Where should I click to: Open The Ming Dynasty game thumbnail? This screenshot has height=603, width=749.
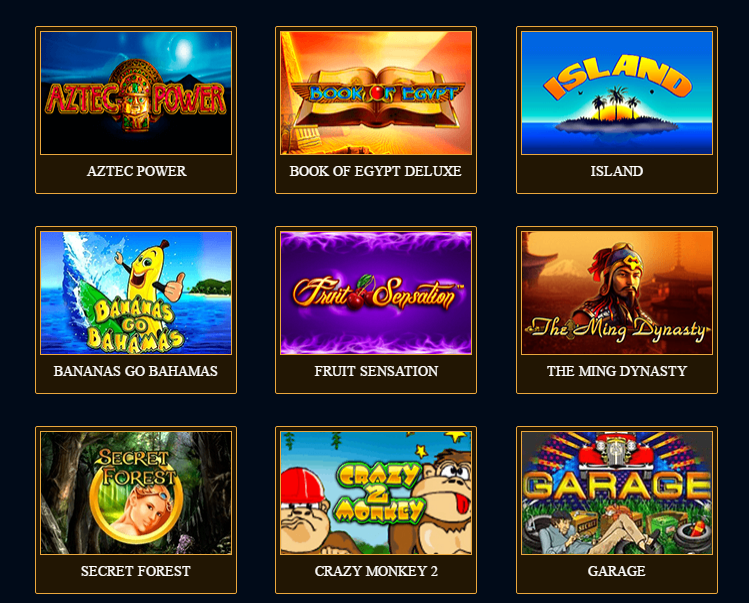pyautogui.click(x=617, y=293)
